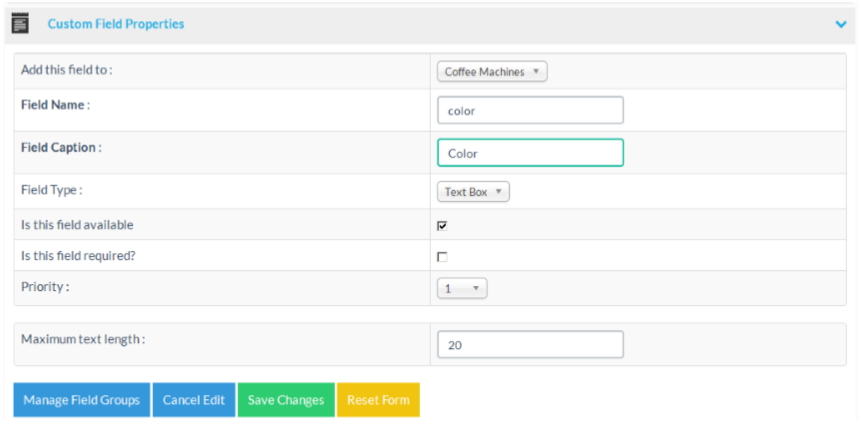This screenshot has height=428, width=861.
Task: Click the 'Is this field required?' label text
Action: tap(78, 256)
